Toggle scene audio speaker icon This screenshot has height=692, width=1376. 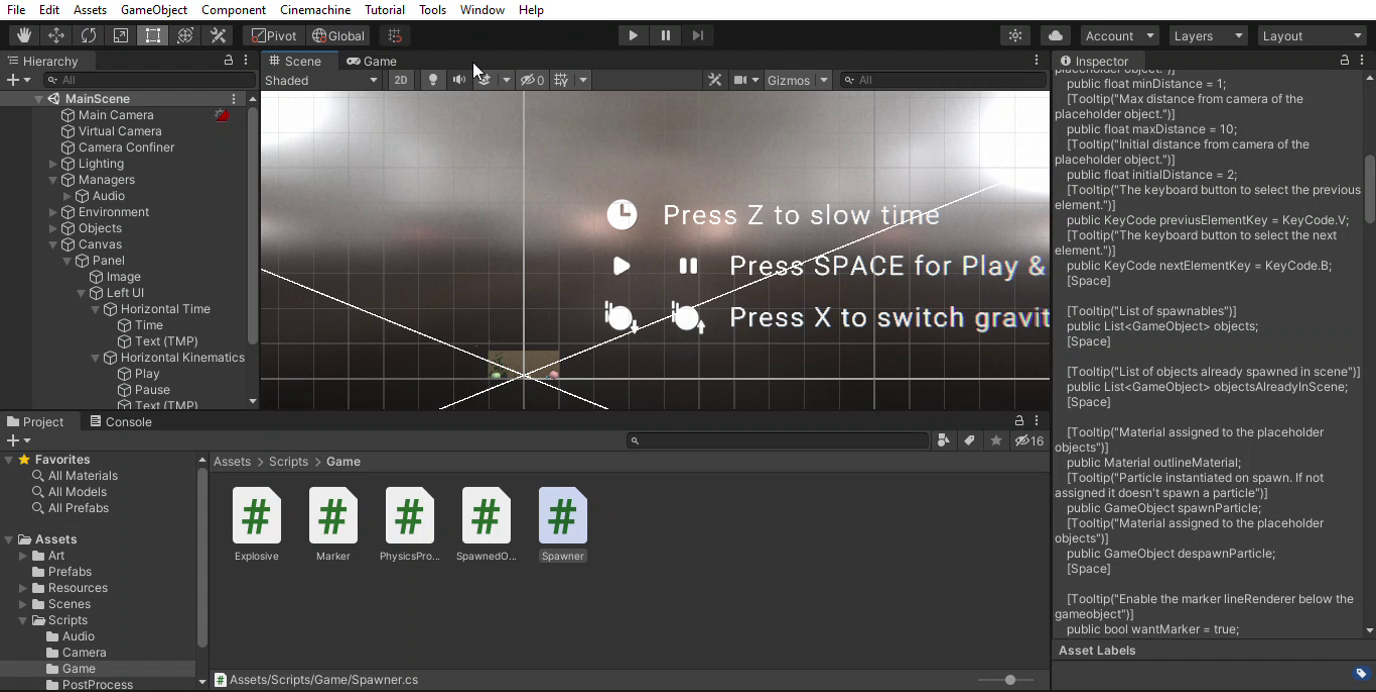[x=459, y=80]
